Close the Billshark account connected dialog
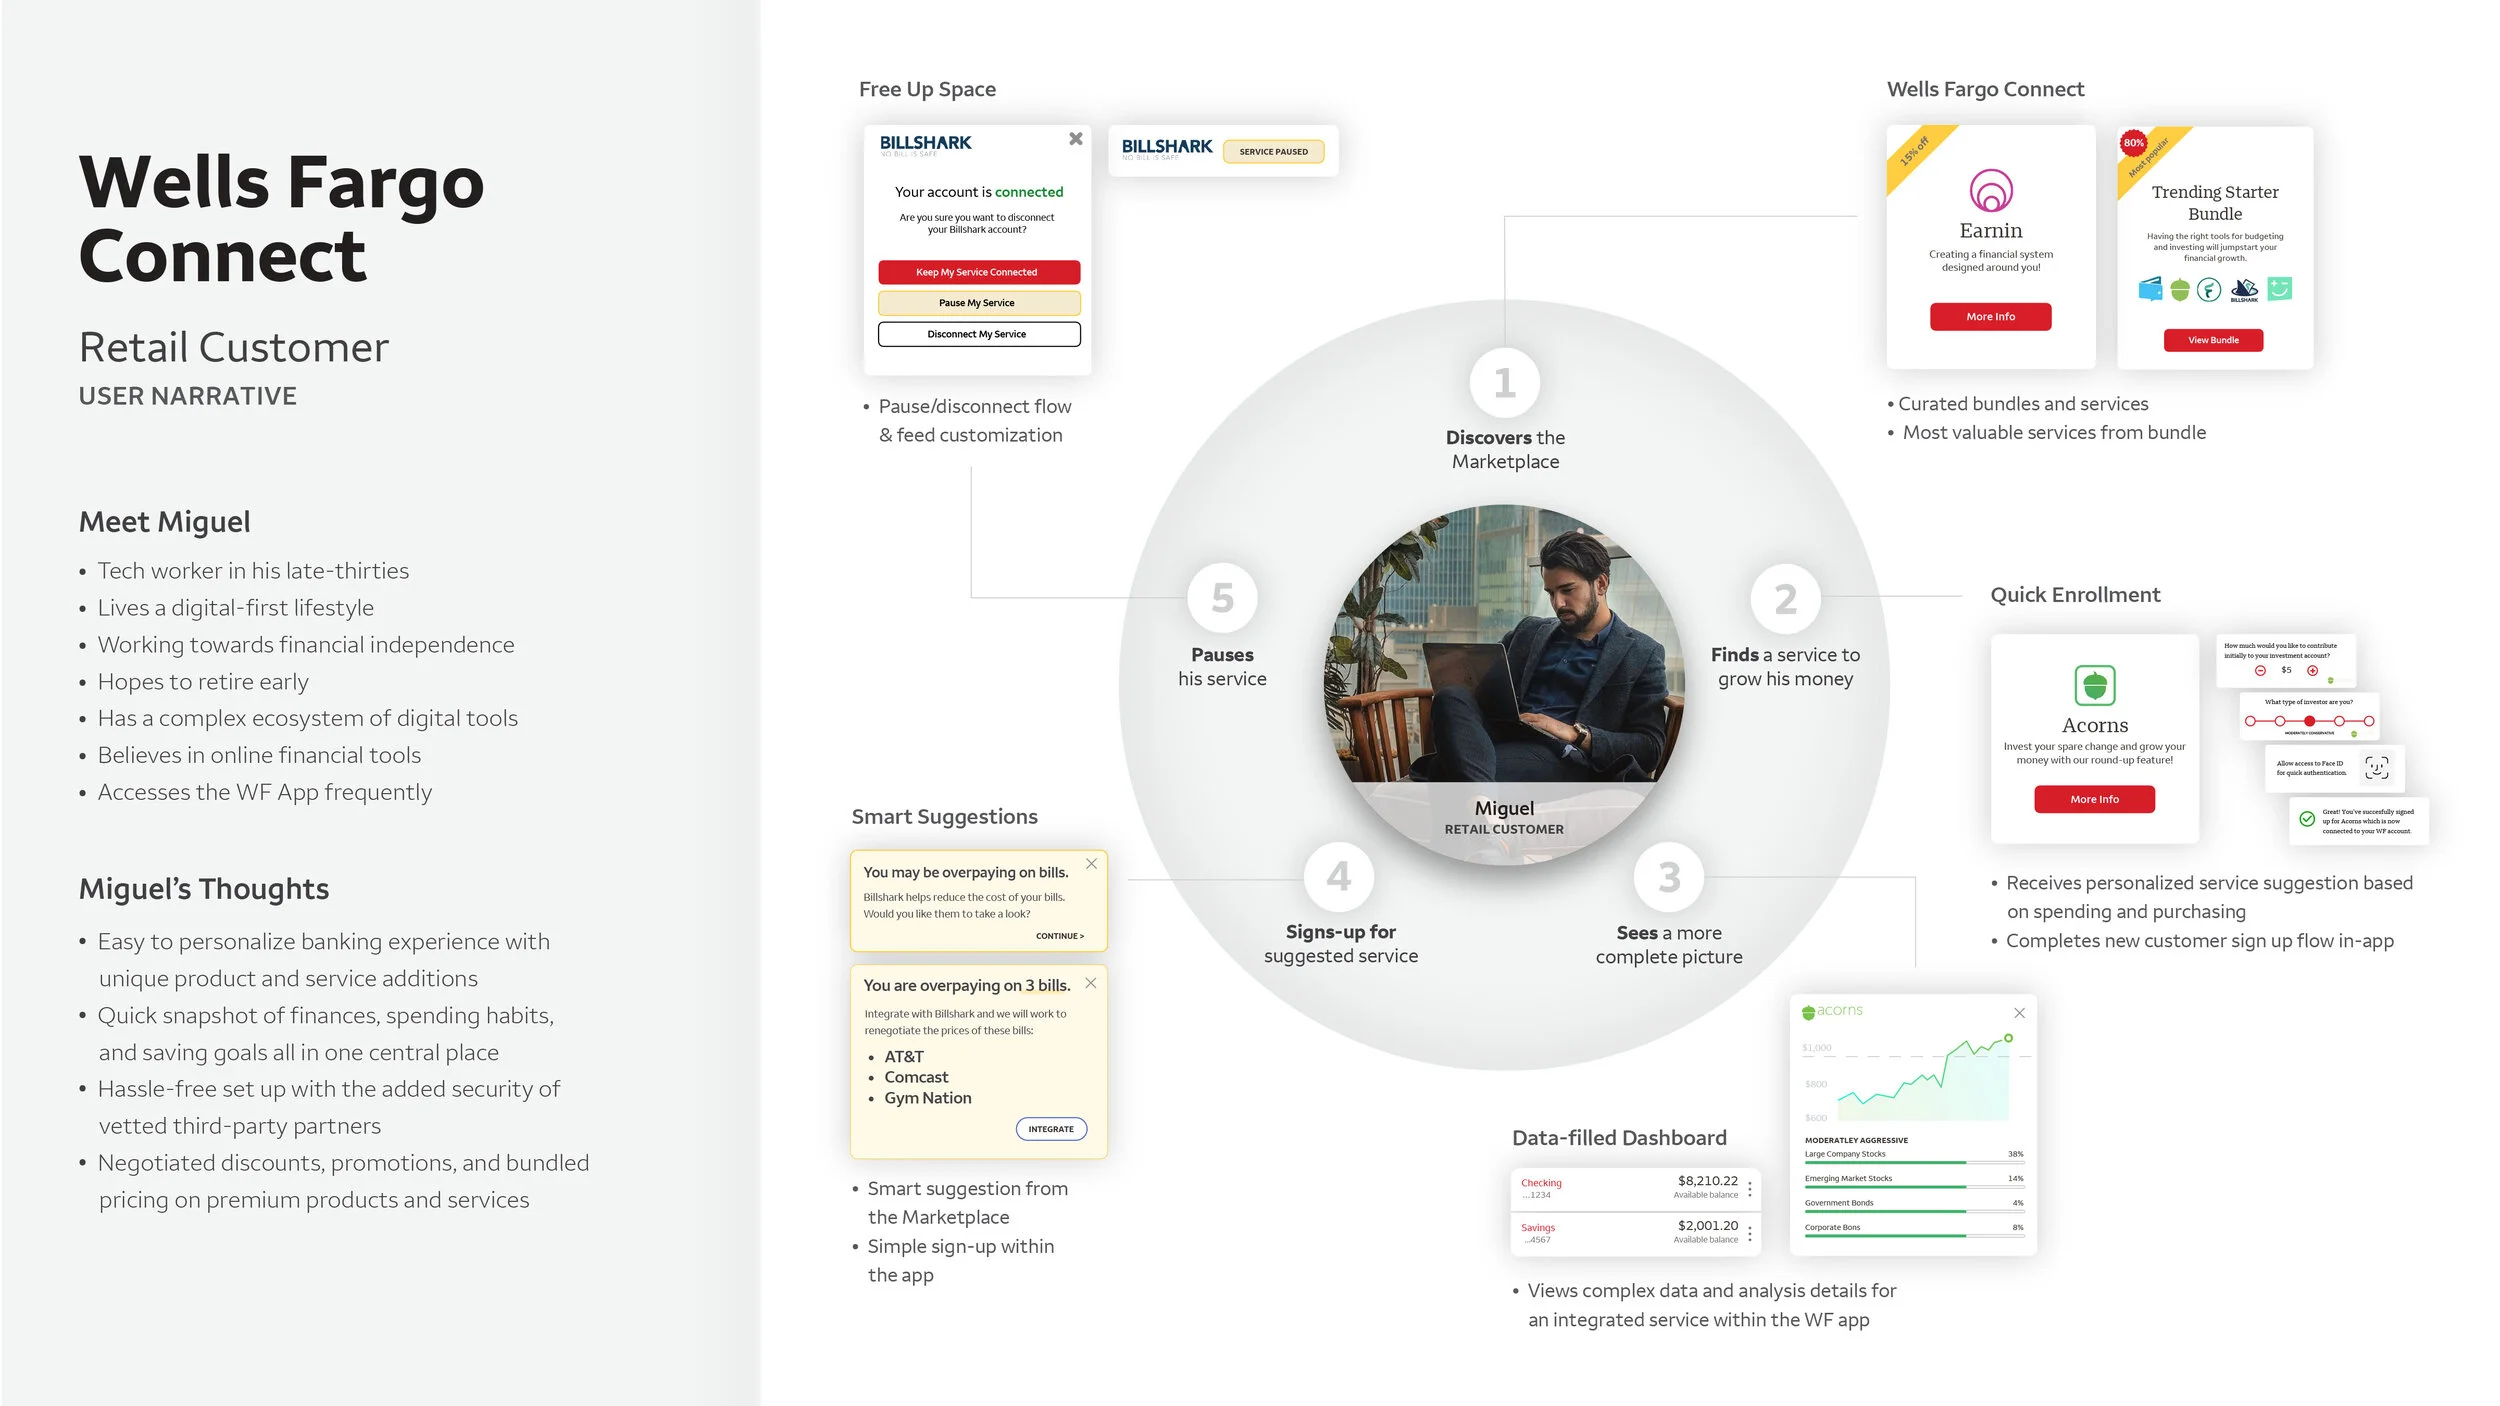Viewport: 2500px width, 1406px height. pos(1075,139)
